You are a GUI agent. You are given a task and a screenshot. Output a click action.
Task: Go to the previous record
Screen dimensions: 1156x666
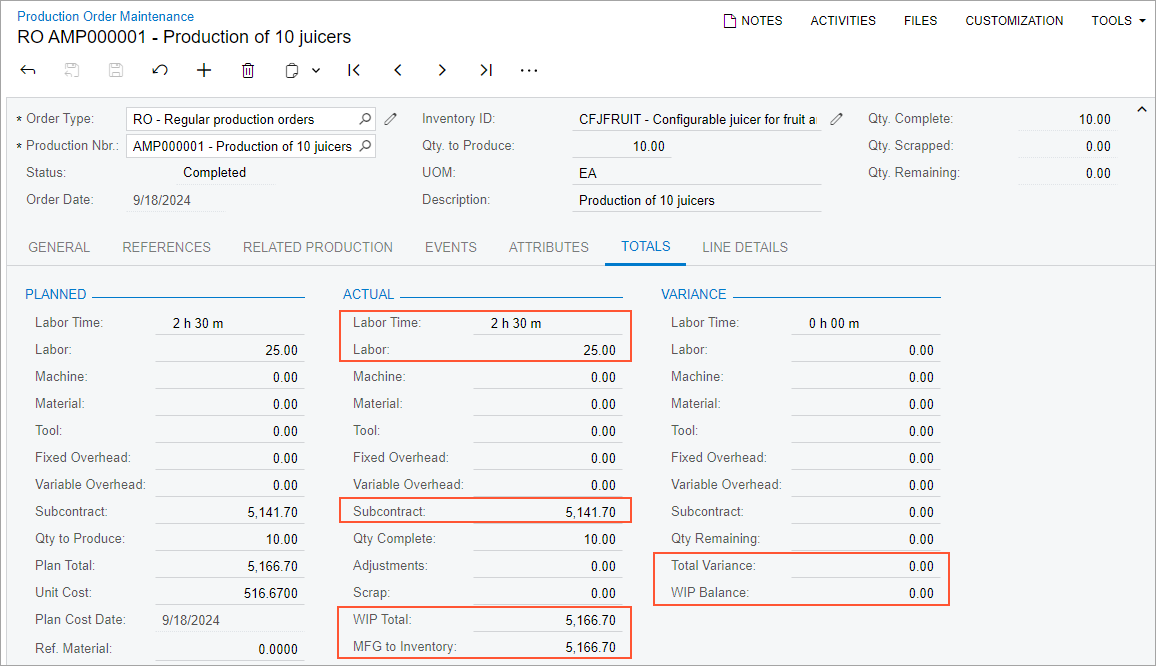398,70
